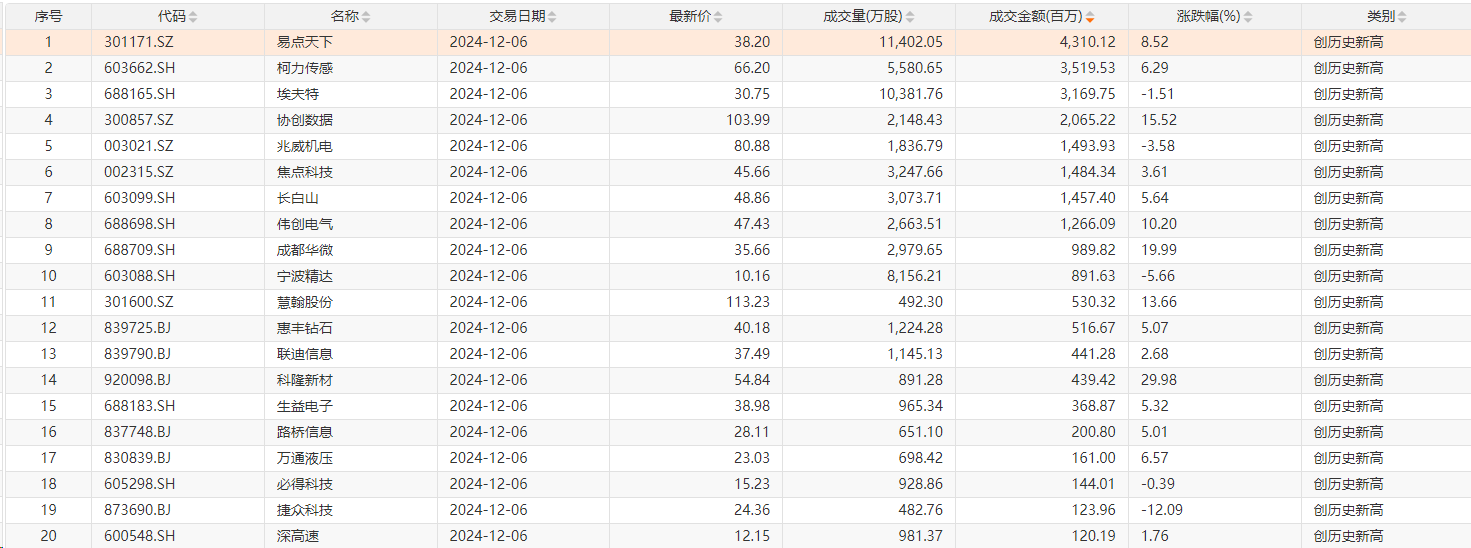Click the name 协创数据

click(x=305, y=120)
